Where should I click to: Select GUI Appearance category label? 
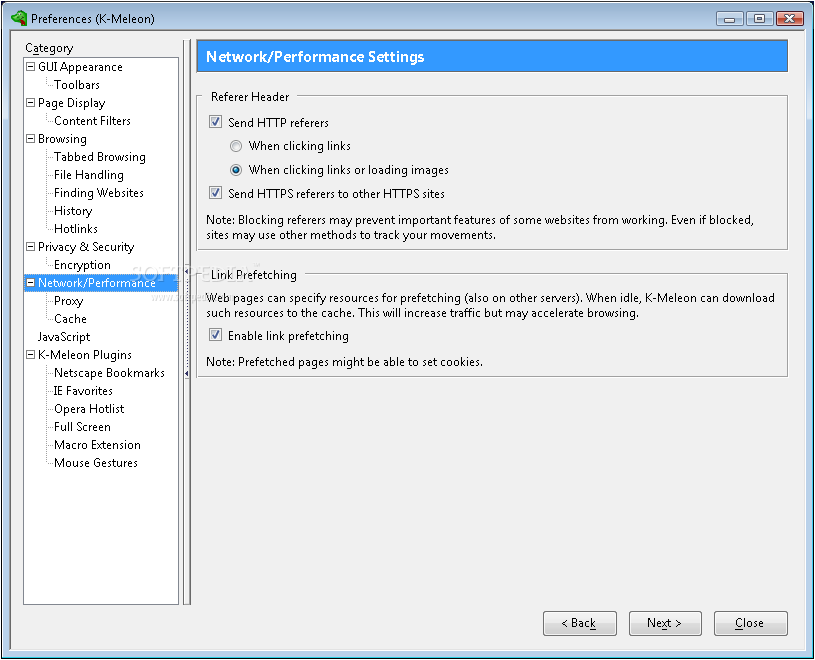point(81,67)
